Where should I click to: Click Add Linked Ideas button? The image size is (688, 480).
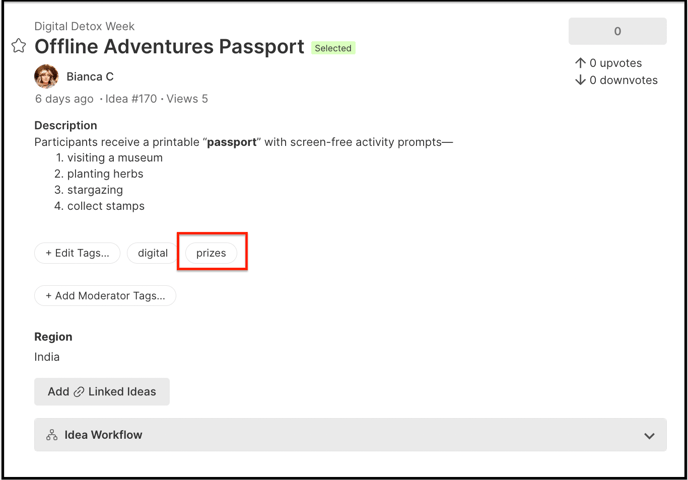pos(102,392)
